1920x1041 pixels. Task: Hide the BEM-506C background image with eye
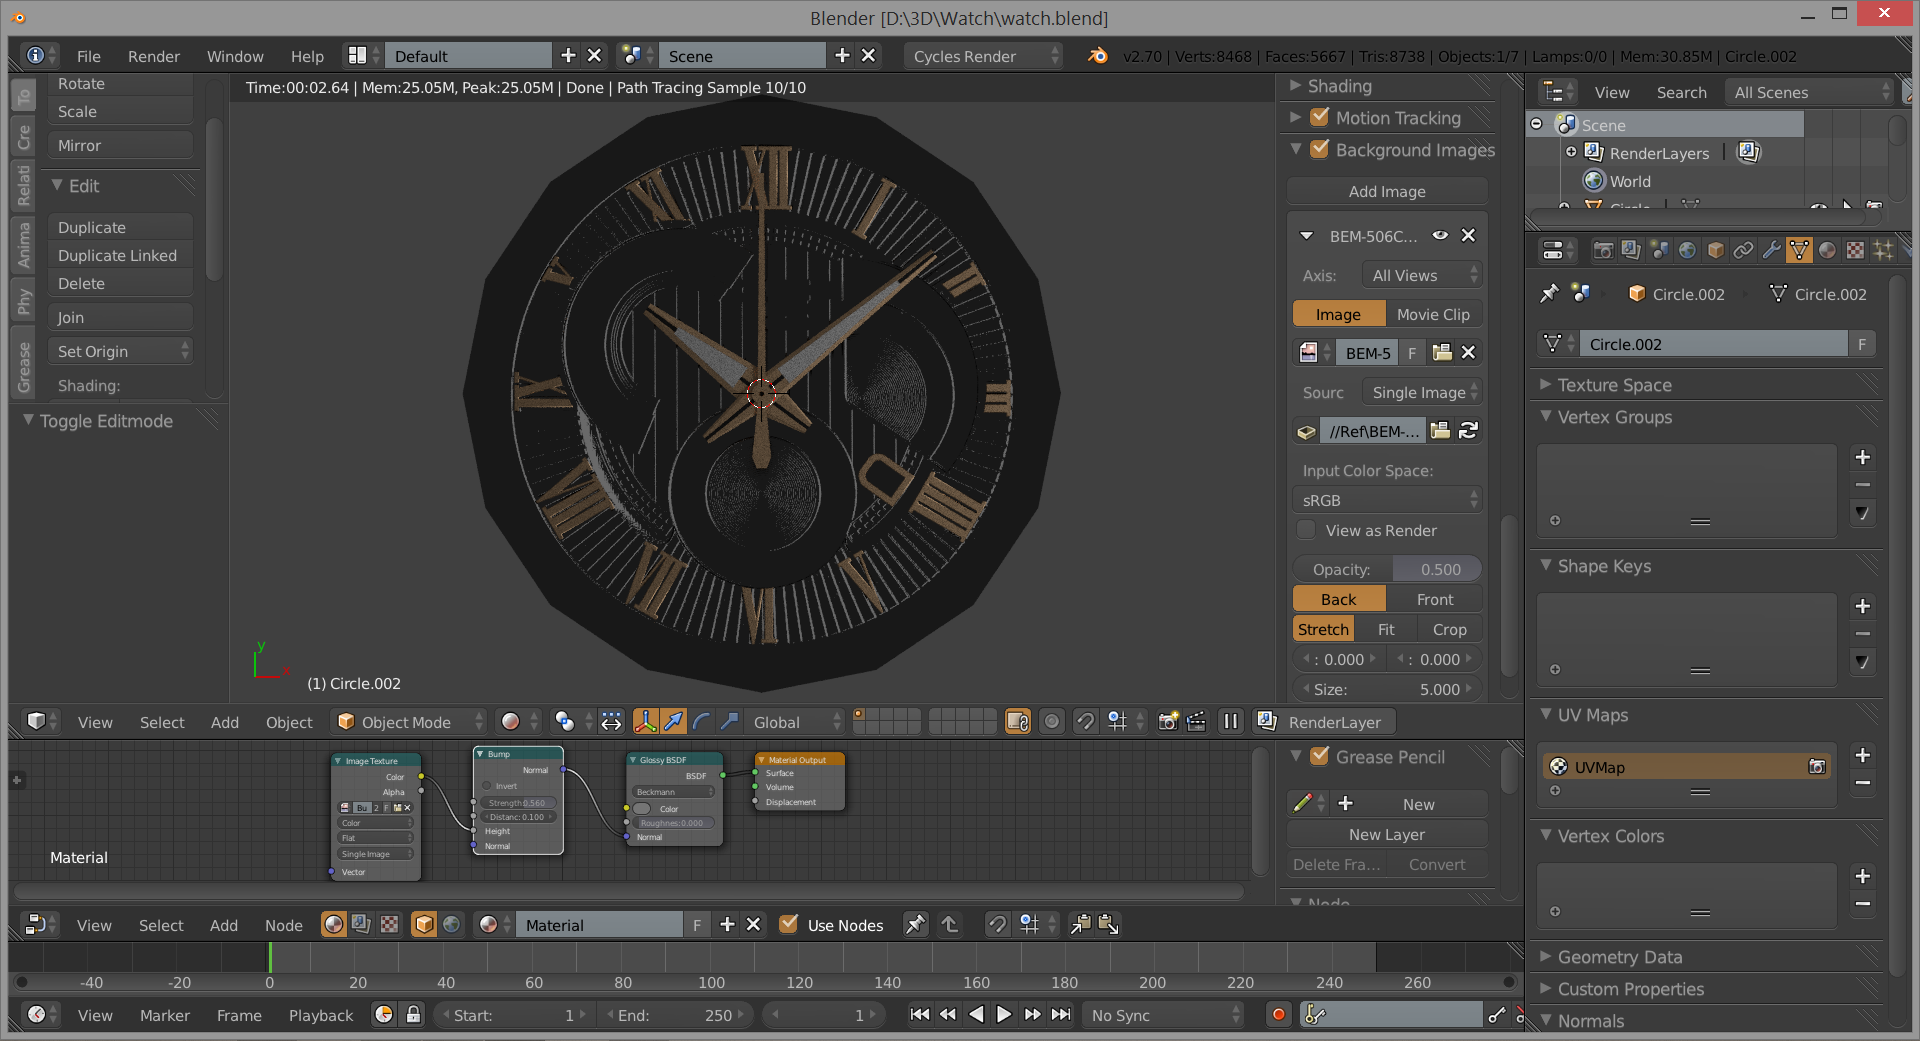click(x=1440, y=236)
